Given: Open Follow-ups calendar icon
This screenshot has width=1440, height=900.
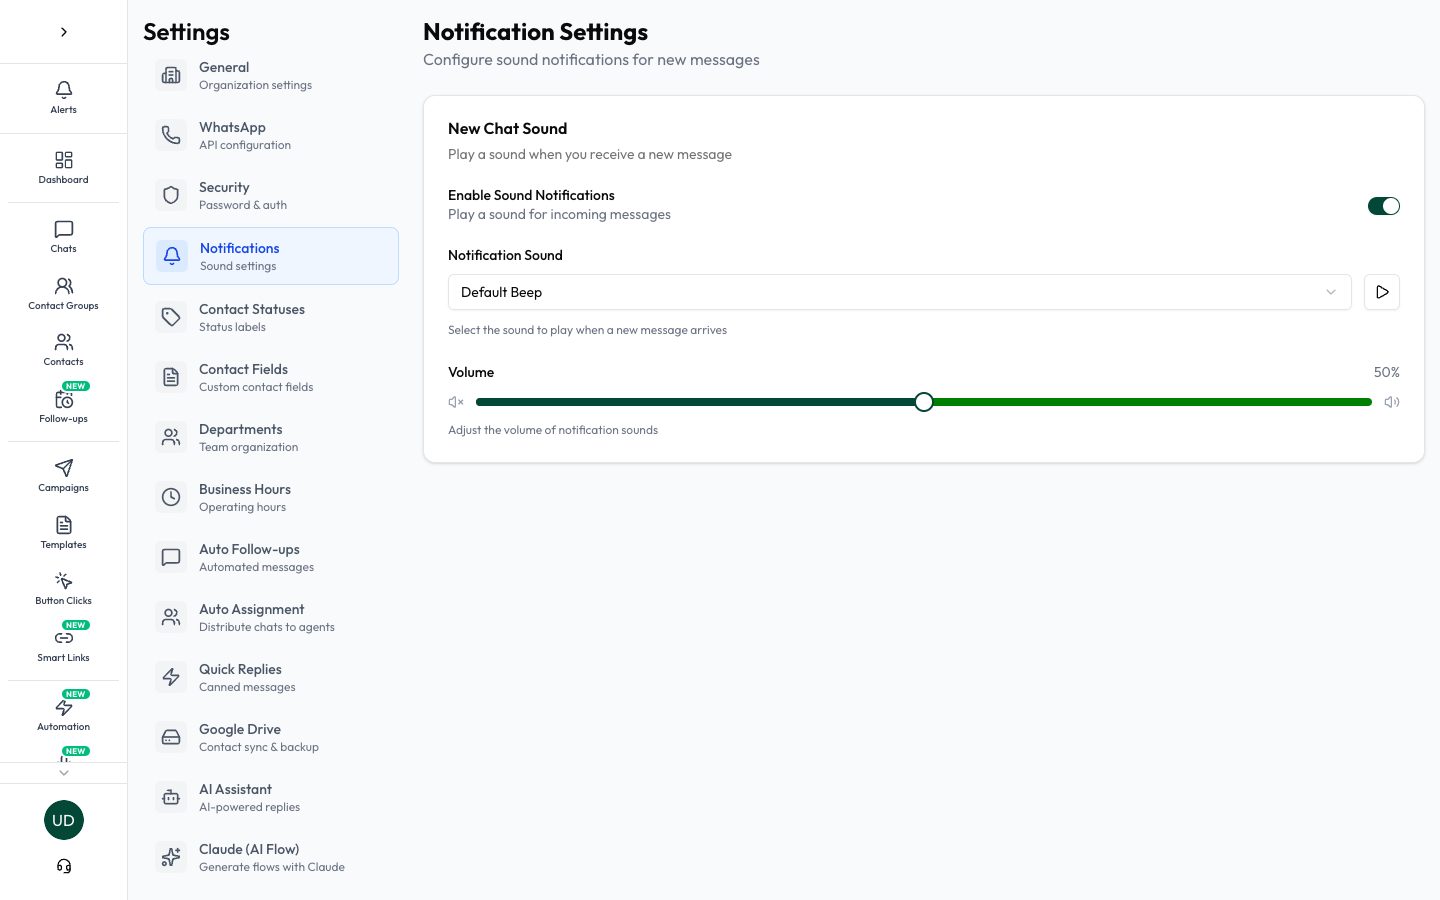Looking at the screenshot, I should click(x=64, y=400).
